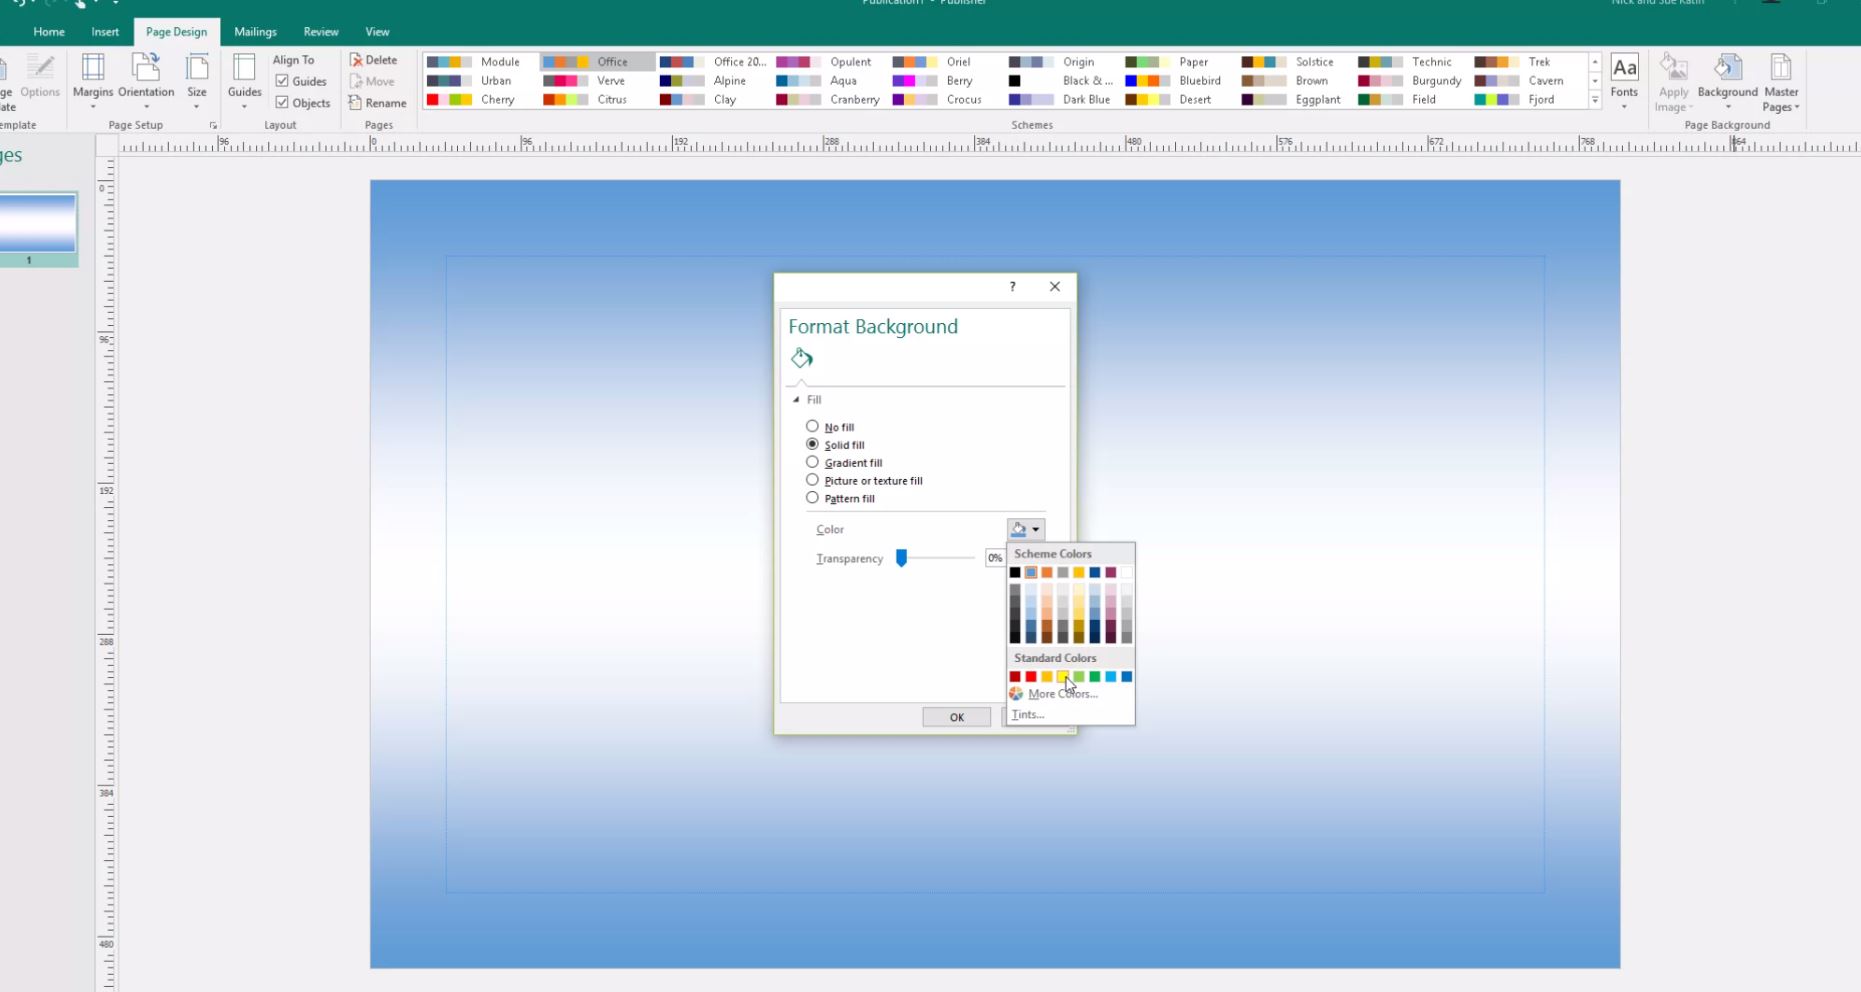Select the Gradient fill radio button
The height and width of the screenshot is (992, 1861).
(x=813, y=462)
